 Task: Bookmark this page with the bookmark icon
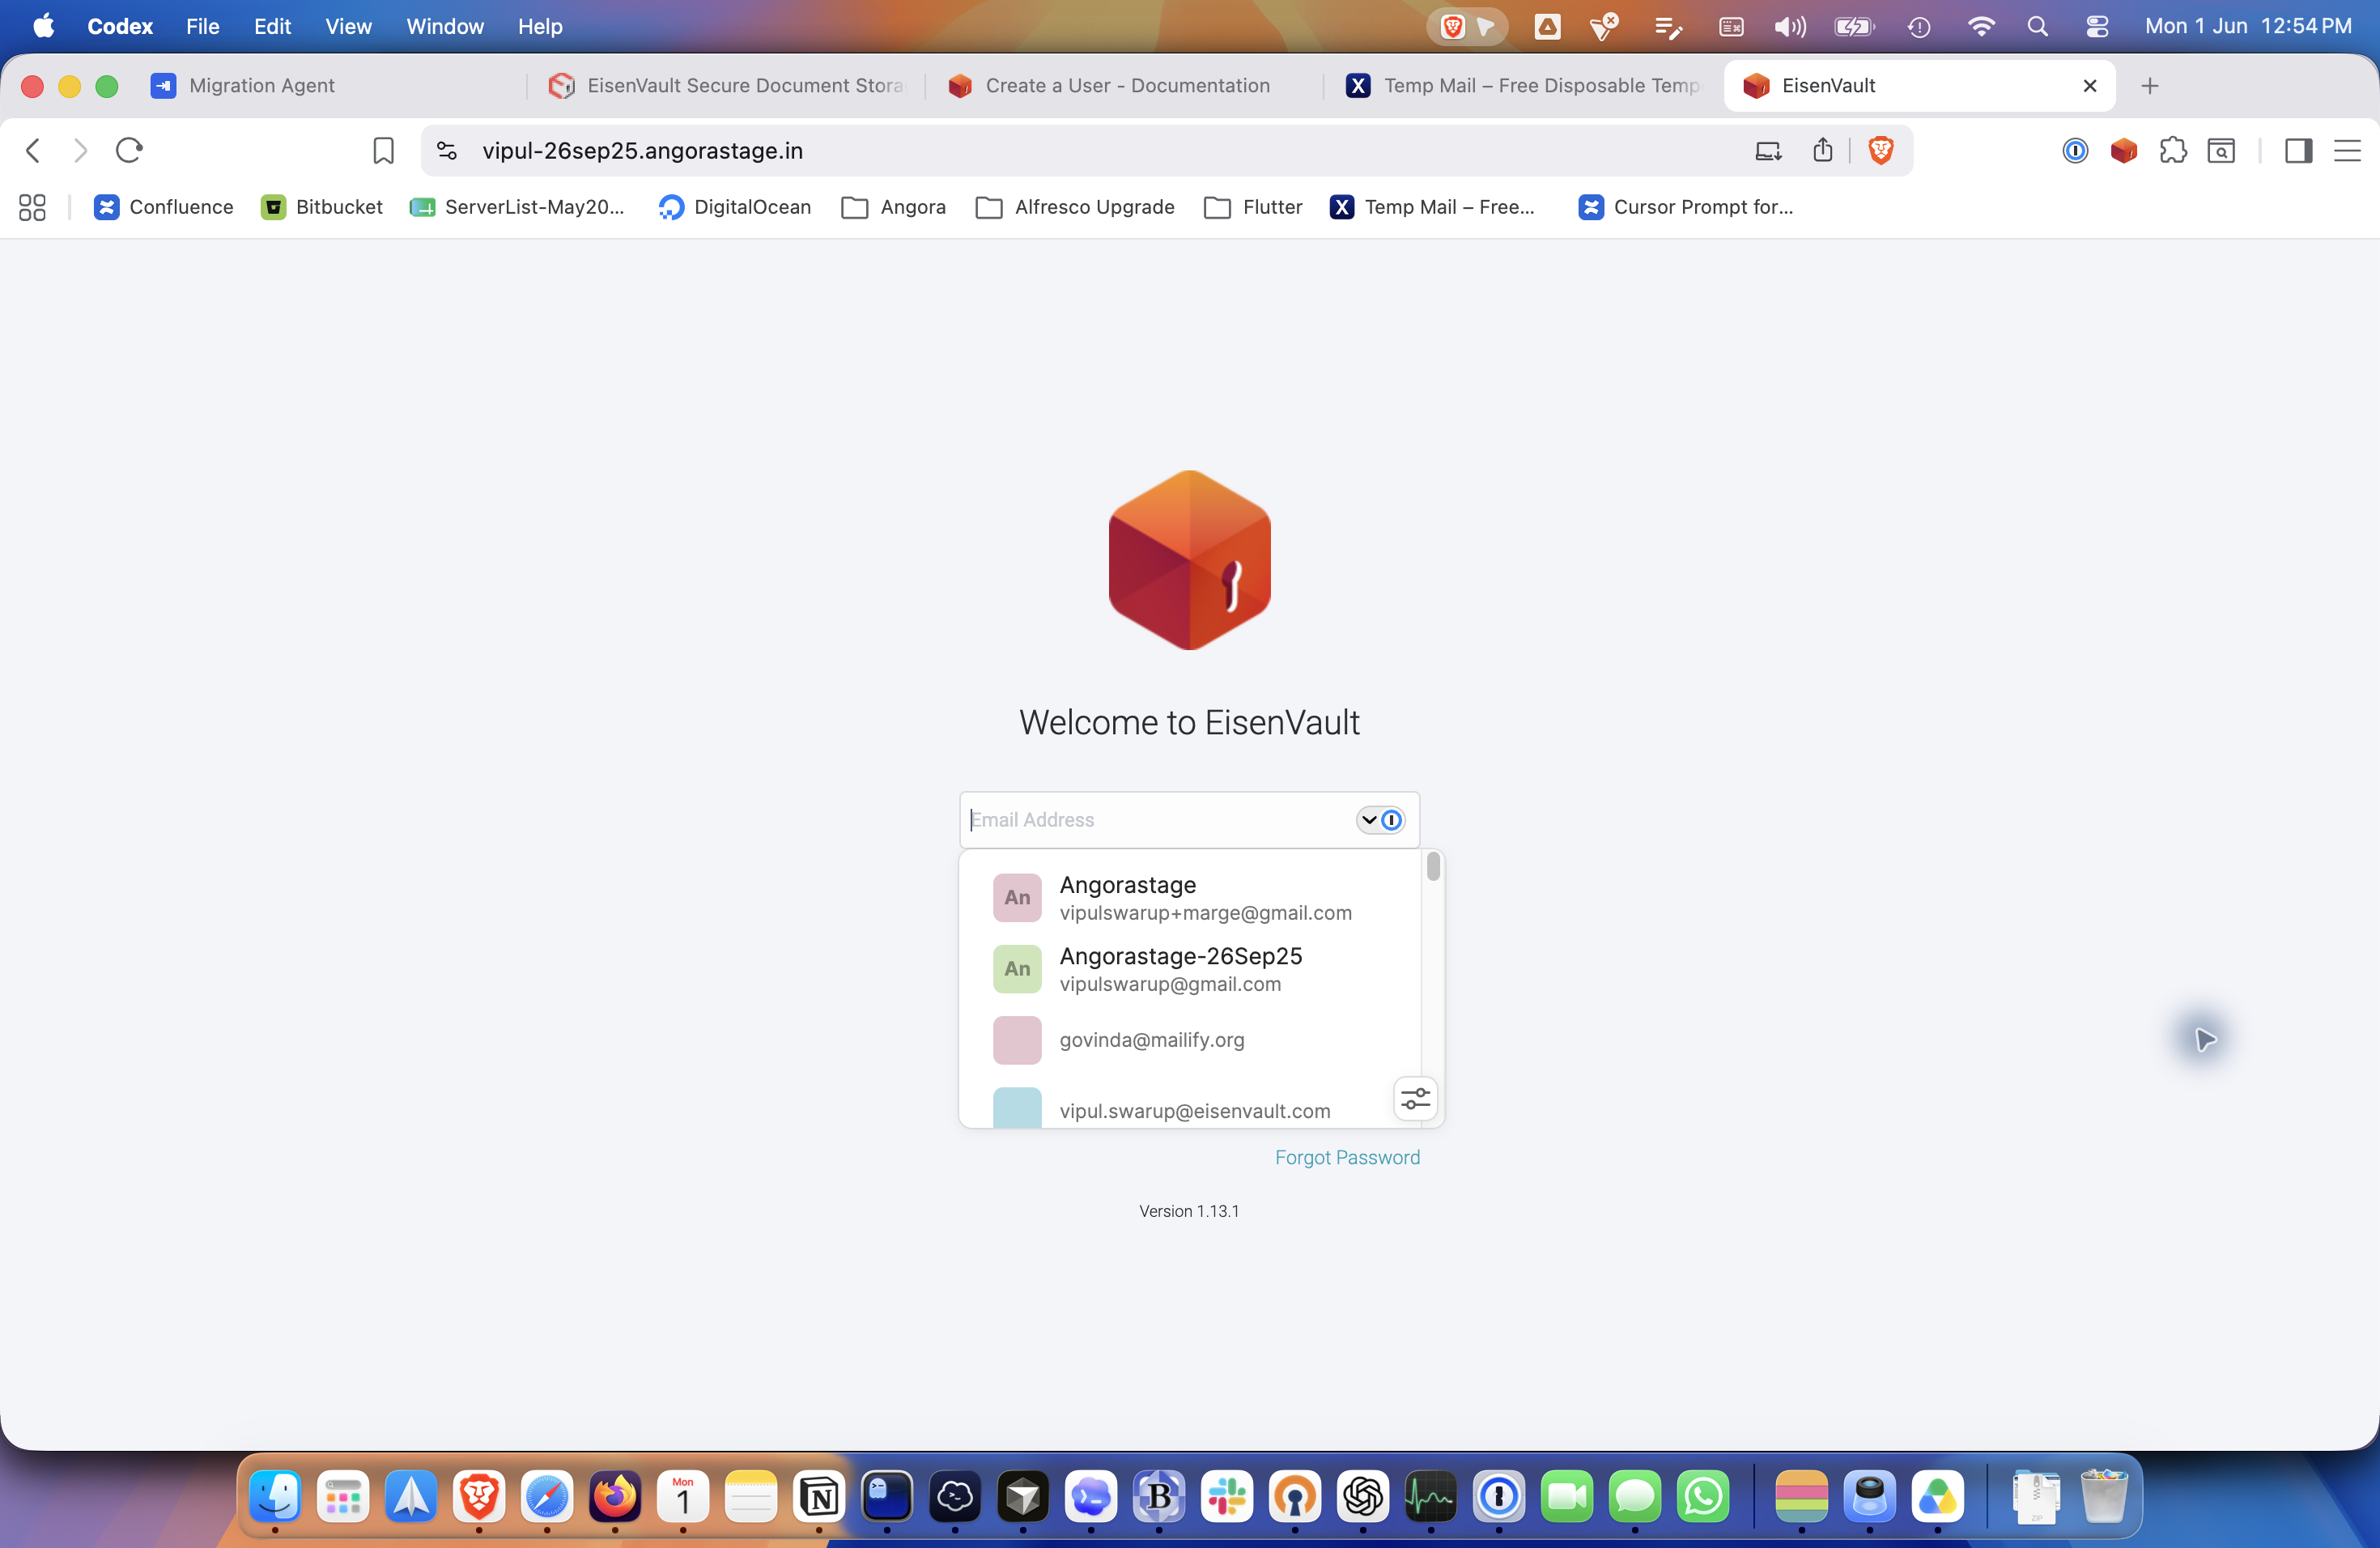(x=383, y=150)
